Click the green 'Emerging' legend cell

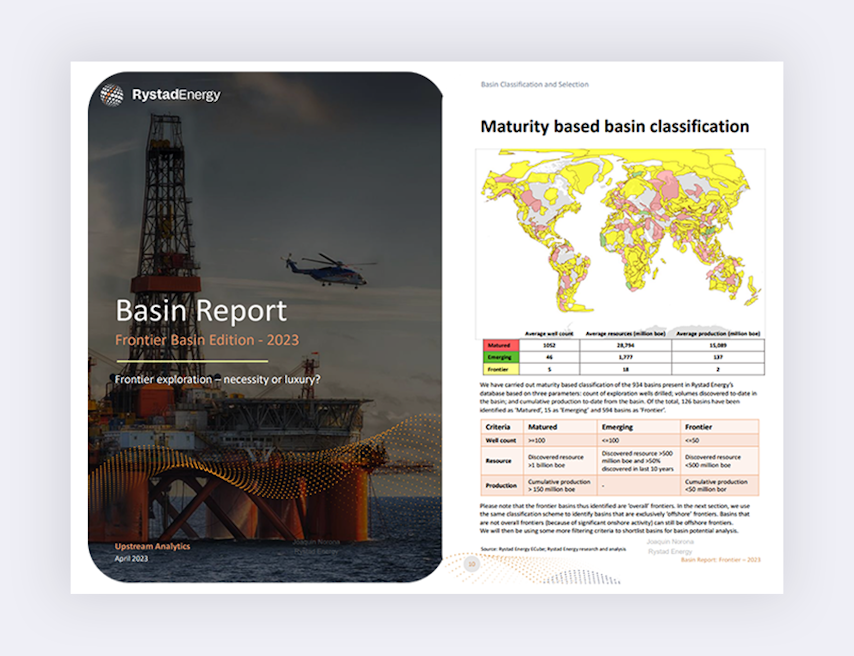501,357
